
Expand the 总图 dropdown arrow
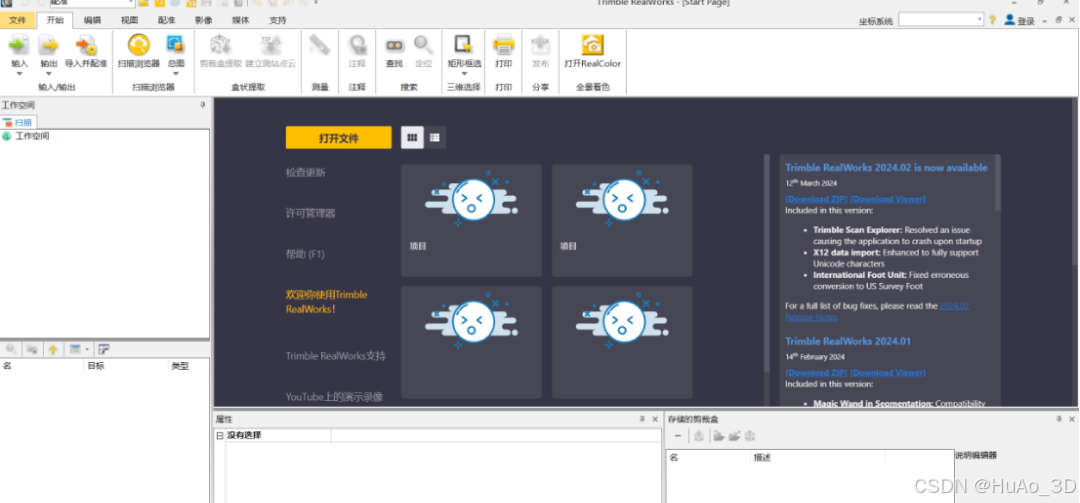coord(176,73)
